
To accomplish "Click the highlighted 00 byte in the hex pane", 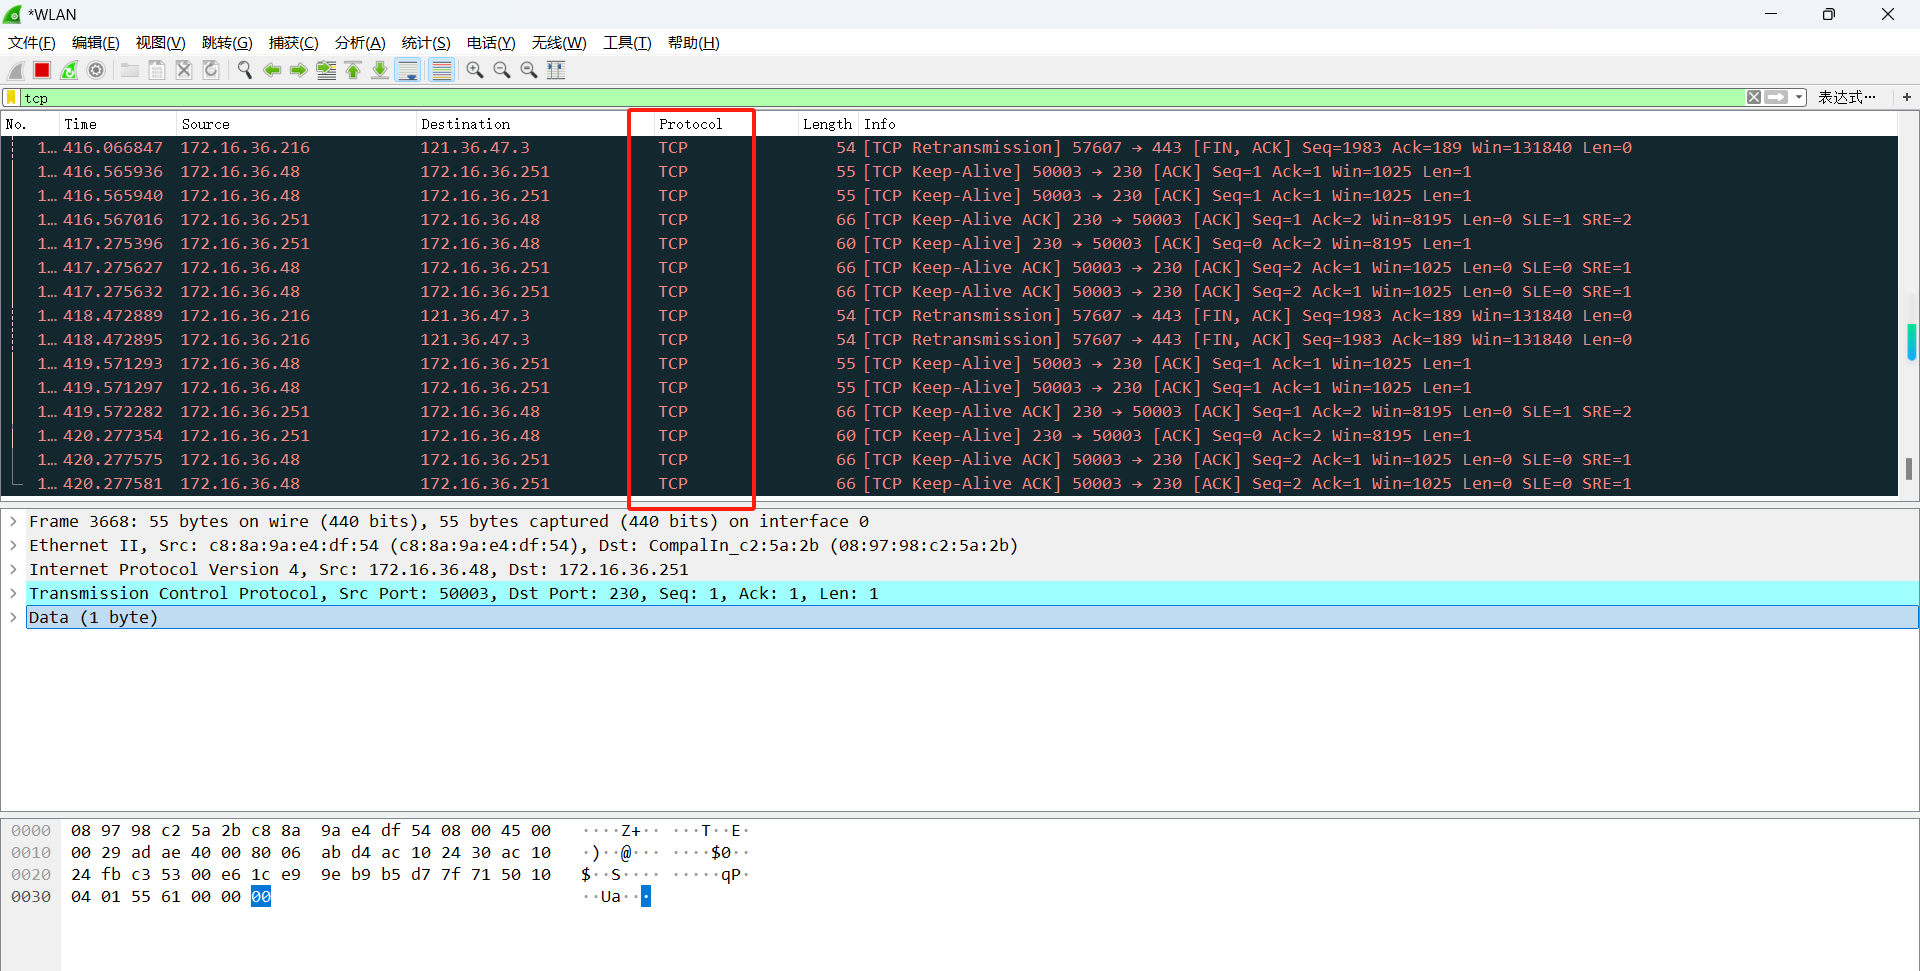I will pos(260,896).
